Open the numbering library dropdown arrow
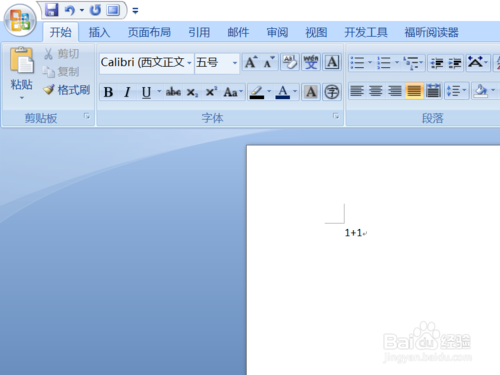The image size is (500, 375). tap(397, 62)
